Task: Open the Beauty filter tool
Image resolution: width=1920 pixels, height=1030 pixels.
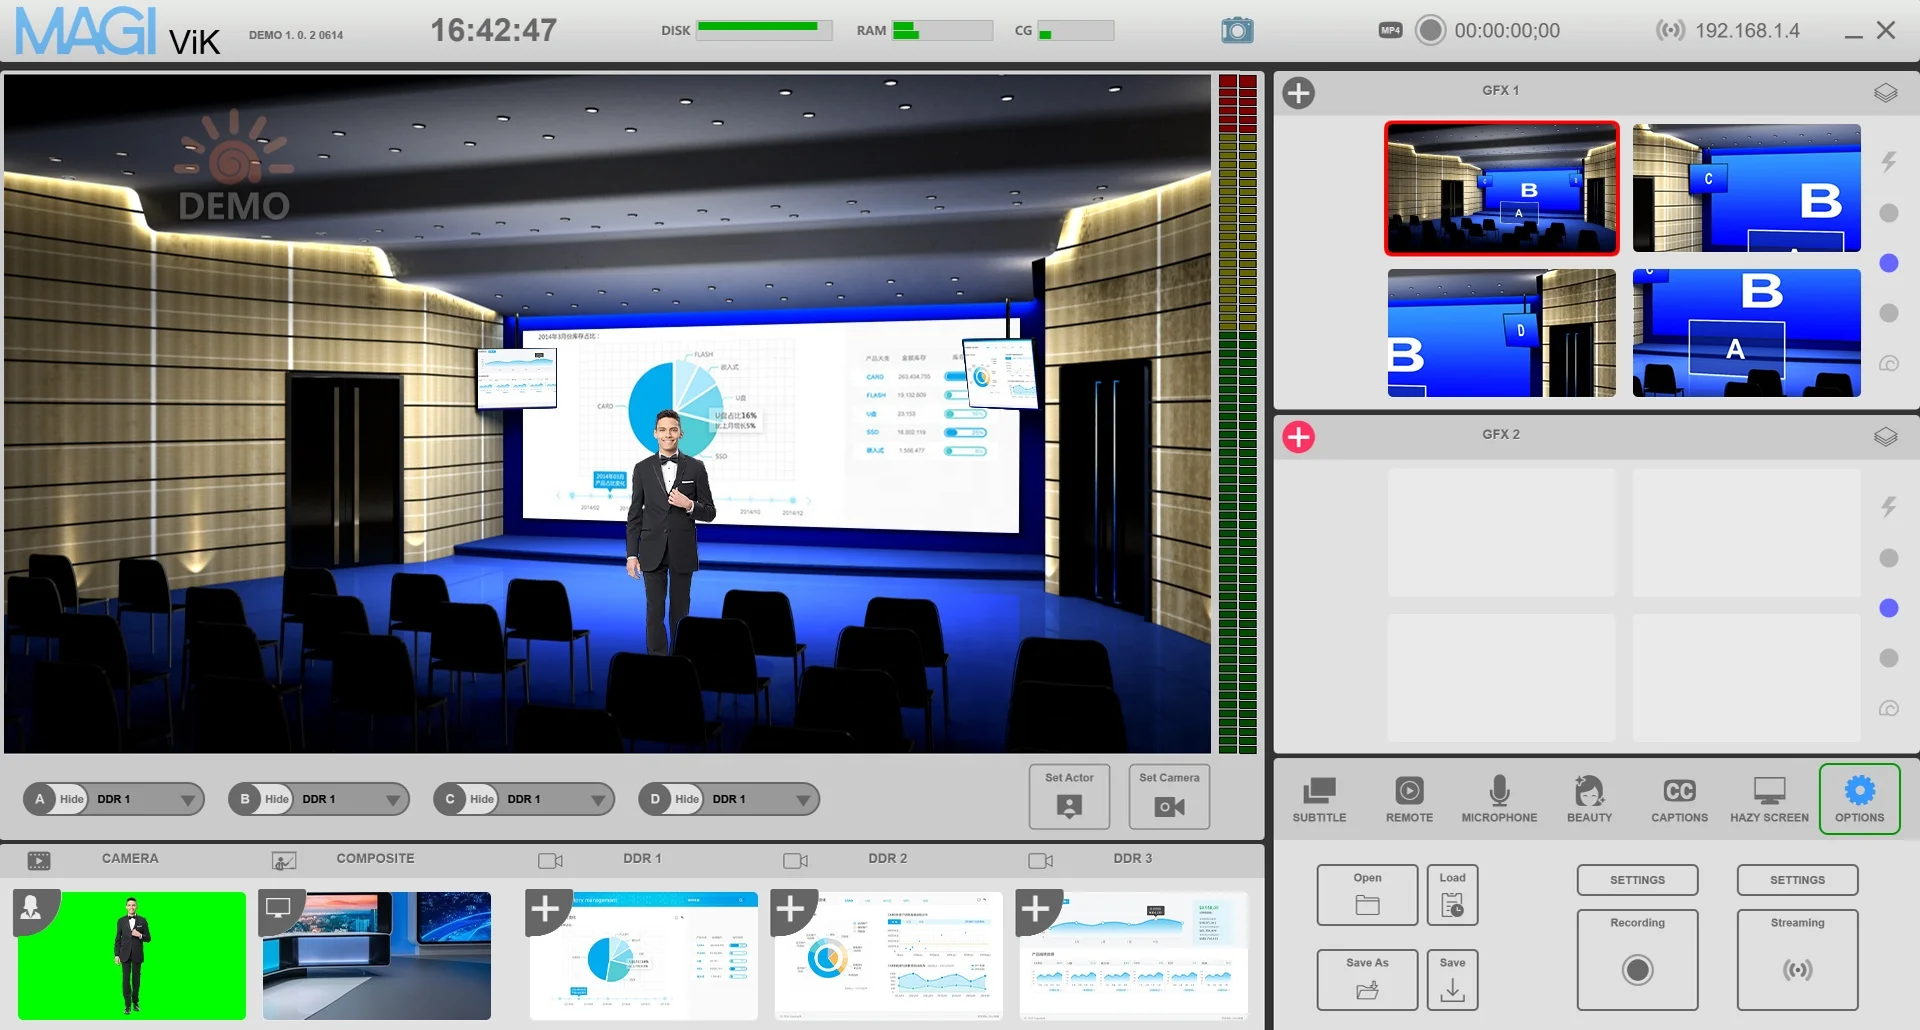Action: pos(1589,799)
